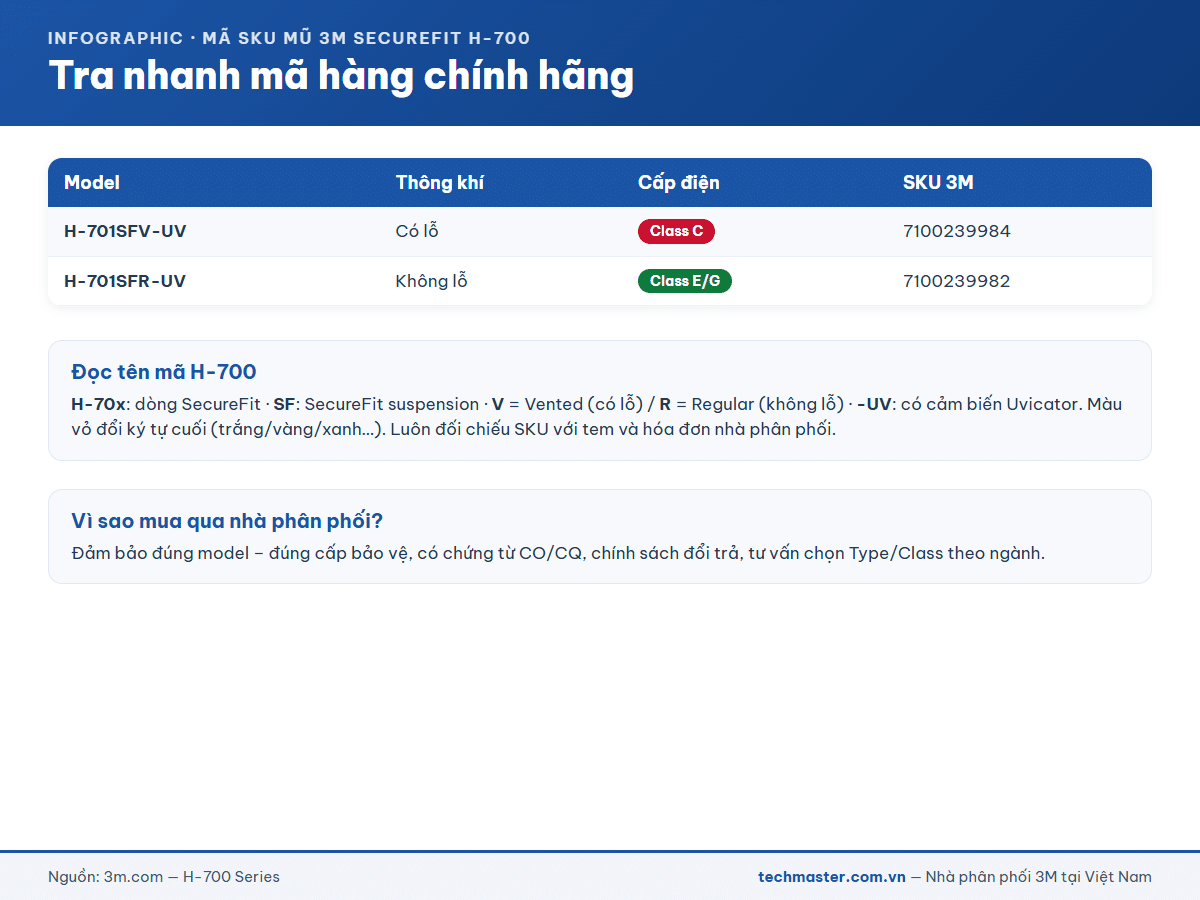The image size is (1200, 900).
Task: Click the Có lỗ ventilation cell
Action: pos(417,231)
